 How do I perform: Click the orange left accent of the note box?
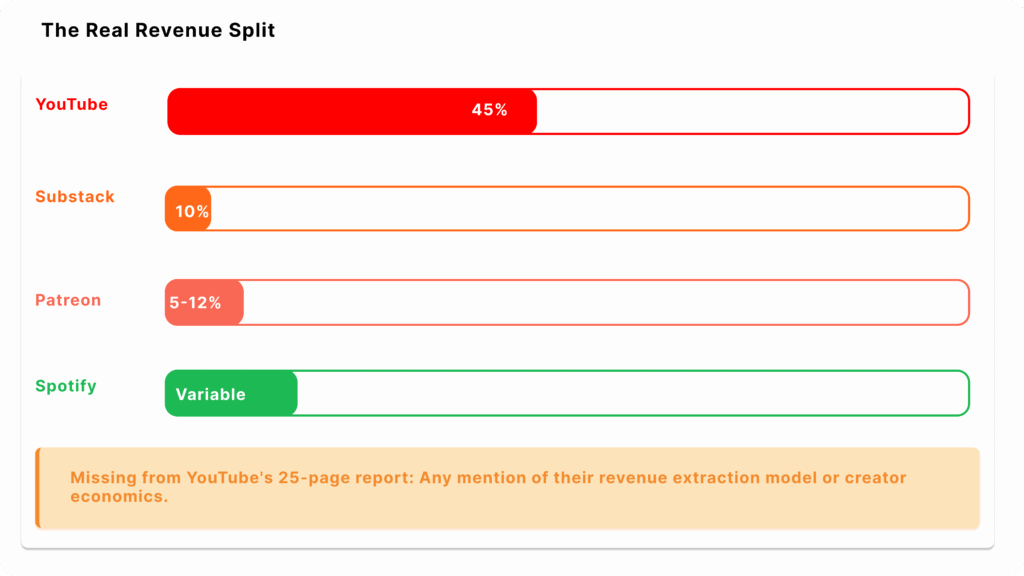pyautogui.click(x=38, y=488)
